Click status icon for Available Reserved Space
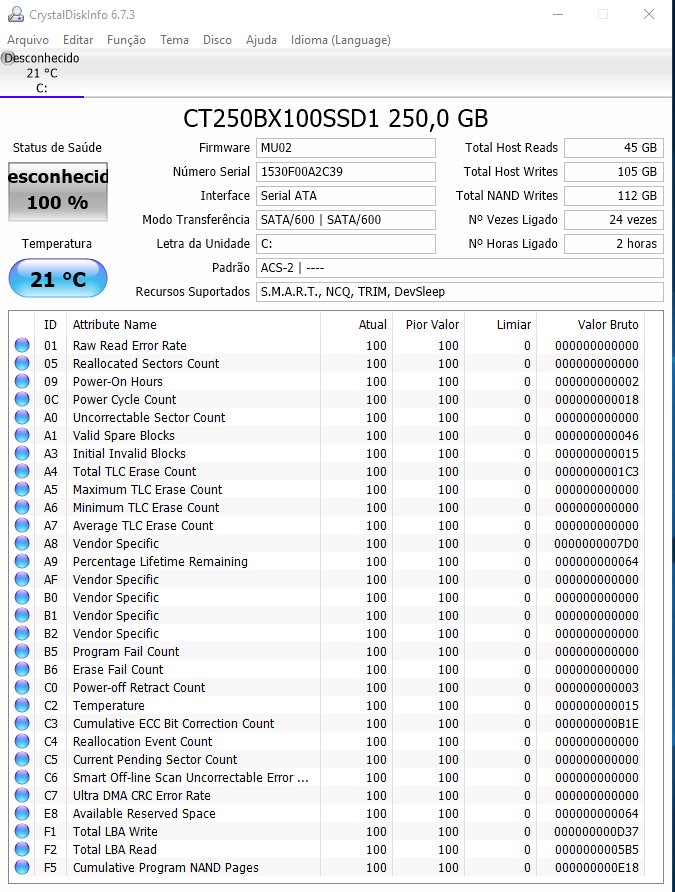 coord(22,813)
